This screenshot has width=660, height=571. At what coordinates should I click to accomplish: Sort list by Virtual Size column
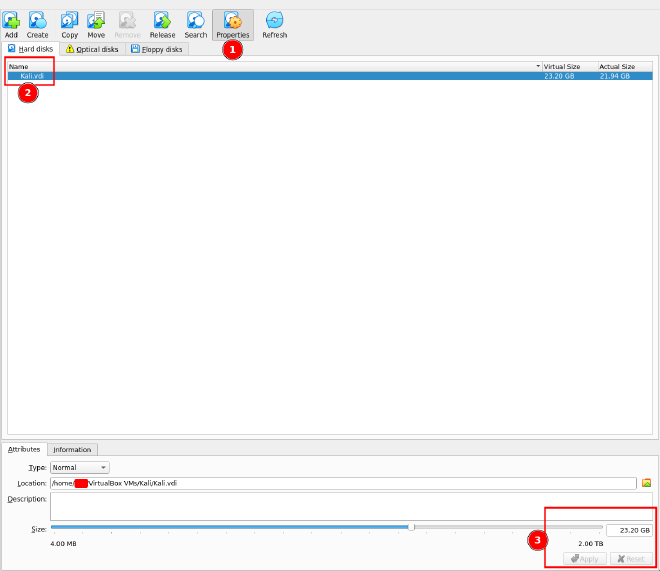pyautogui.click(x=568, y=66)
